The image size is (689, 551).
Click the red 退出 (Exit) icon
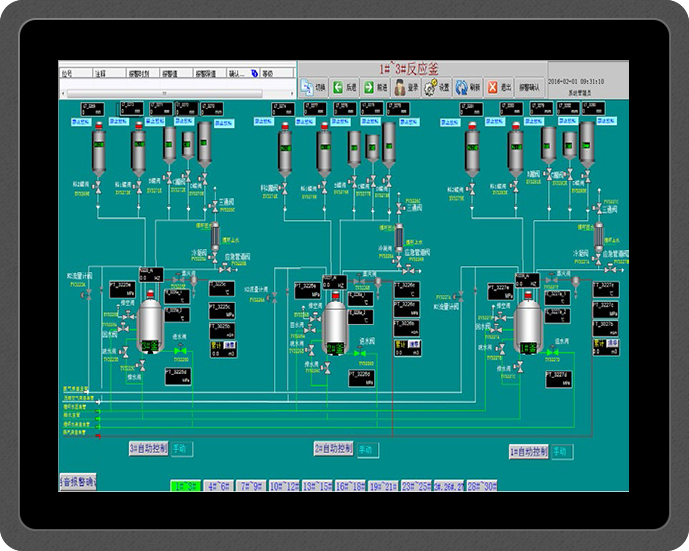[x=492, y=87]
